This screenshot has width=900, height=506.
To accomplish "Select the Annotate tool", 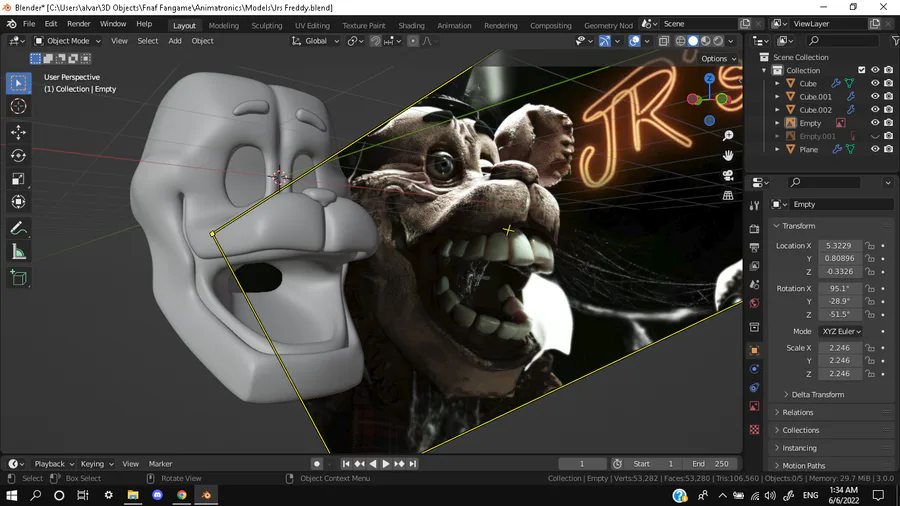I will tap(18, 228).
